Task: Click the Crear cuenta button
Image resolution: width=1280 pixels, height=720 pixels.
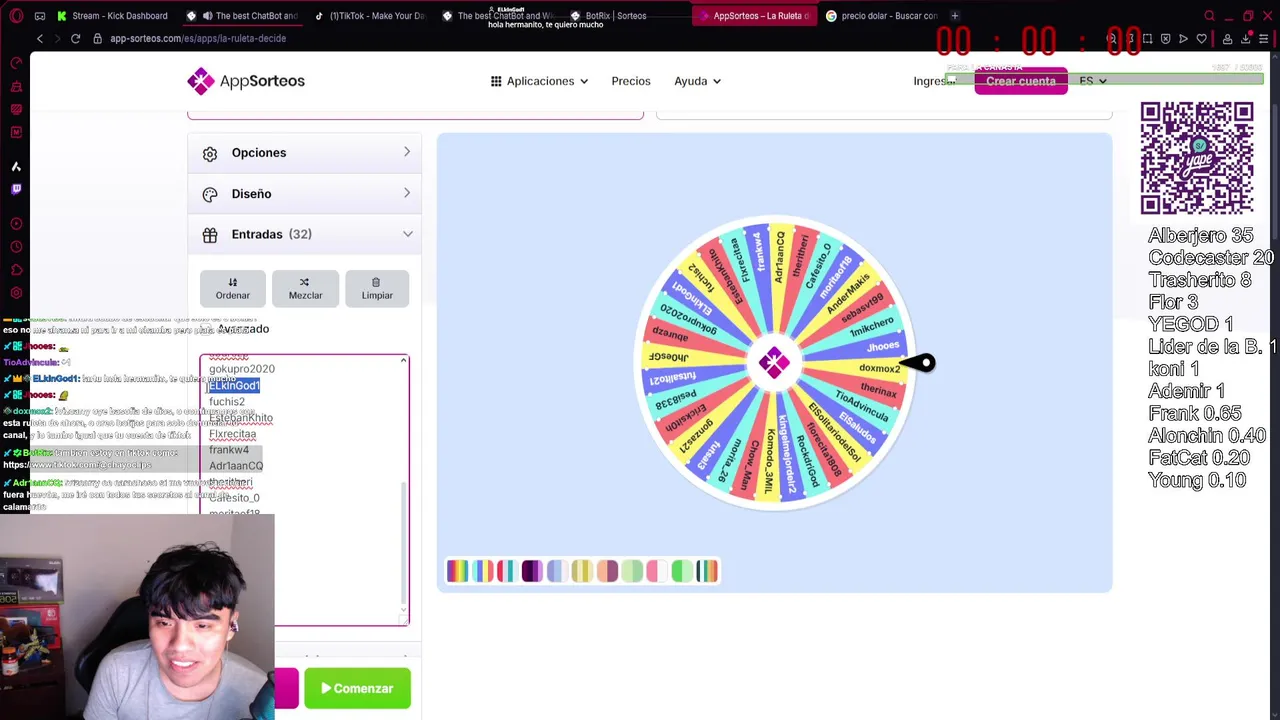Action: pyautogui.click(x=1021, y=81)
